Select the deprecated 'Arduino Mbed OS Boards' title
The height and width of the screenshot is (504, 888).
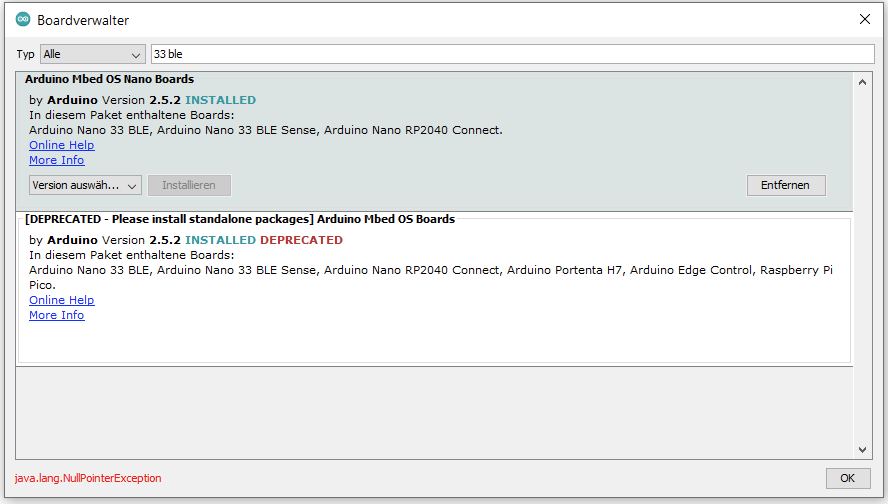pos(240,219)
